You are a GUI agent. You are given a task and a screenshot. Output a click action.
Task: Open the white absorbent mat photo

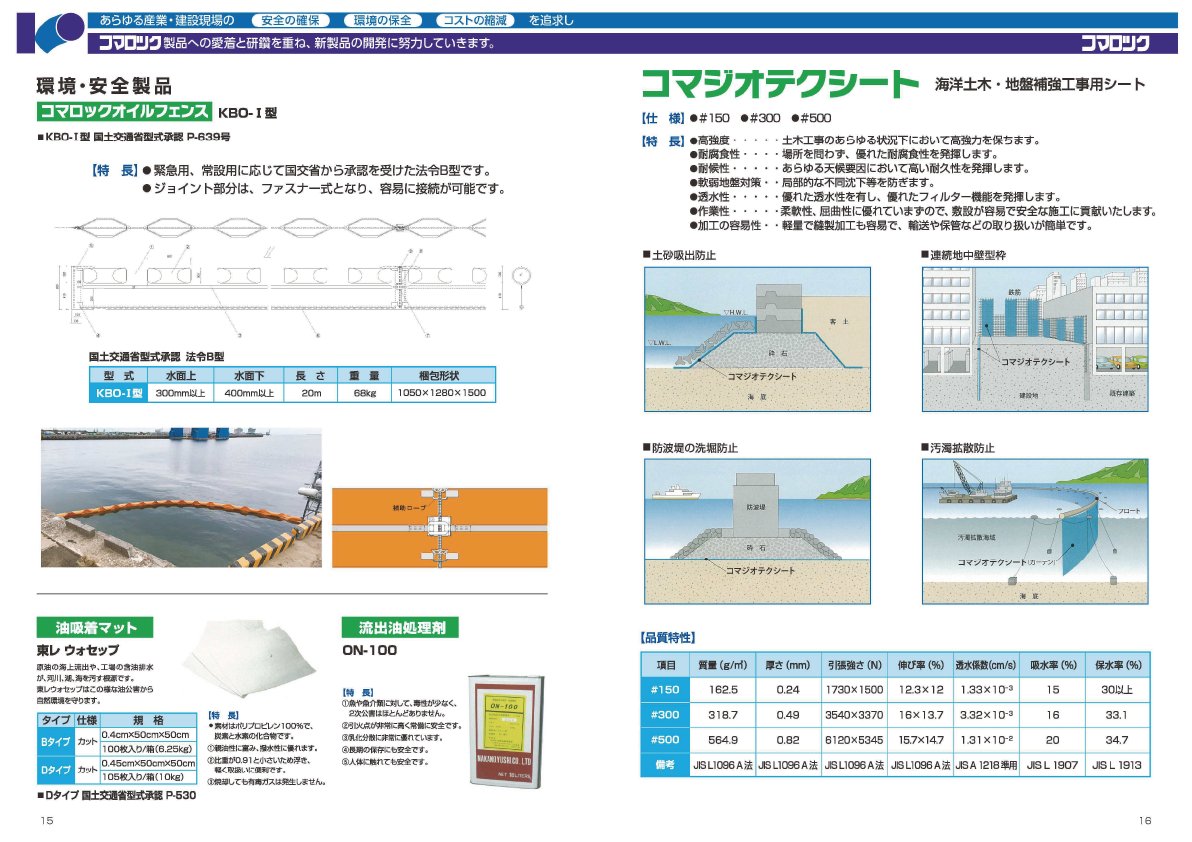click(249, 660)
